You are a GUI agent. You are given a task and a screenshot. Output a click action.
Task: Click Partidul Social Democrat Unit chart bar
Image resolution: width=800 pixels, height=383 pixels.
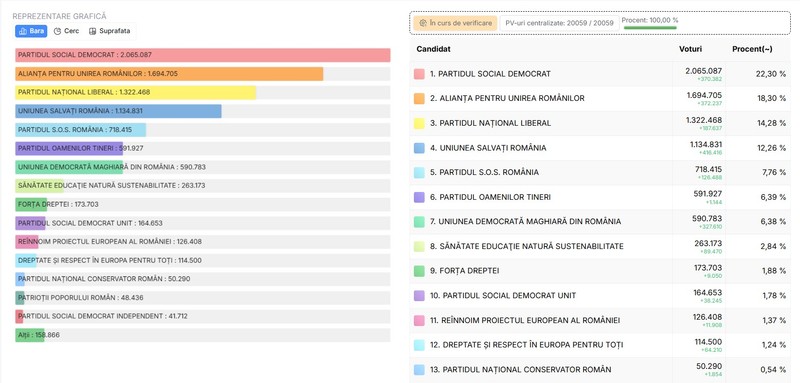[x=30, y=223]
